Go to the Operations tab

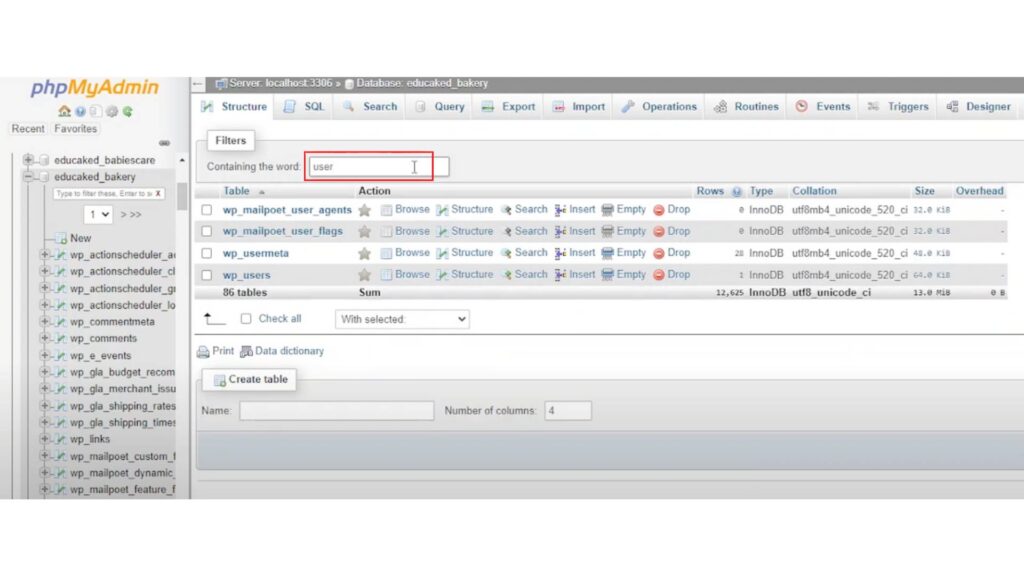[x=659, y=106]
